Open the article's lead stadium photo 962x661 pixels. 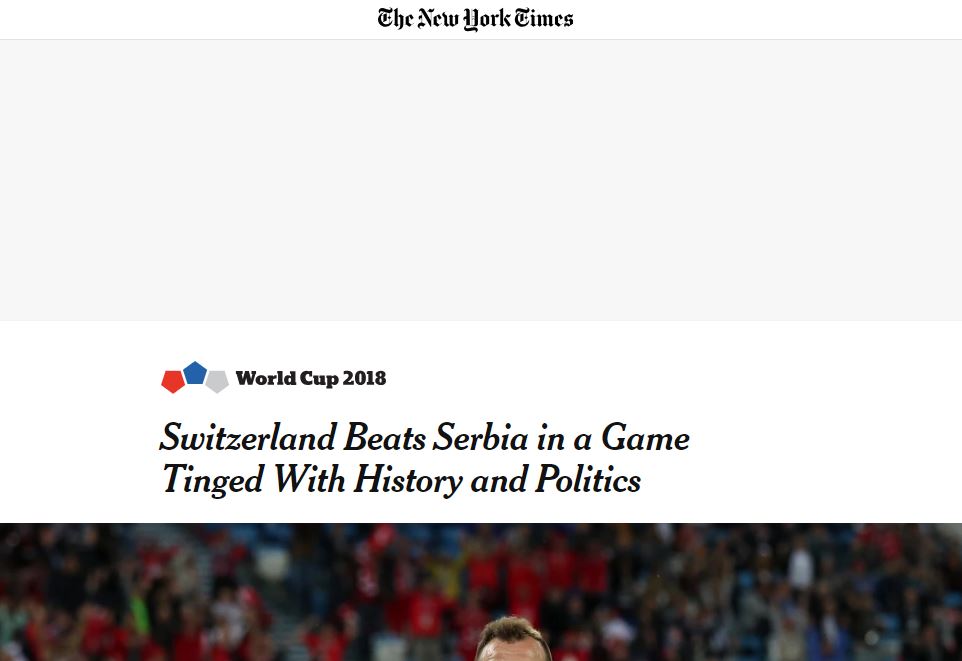point(480,592)
